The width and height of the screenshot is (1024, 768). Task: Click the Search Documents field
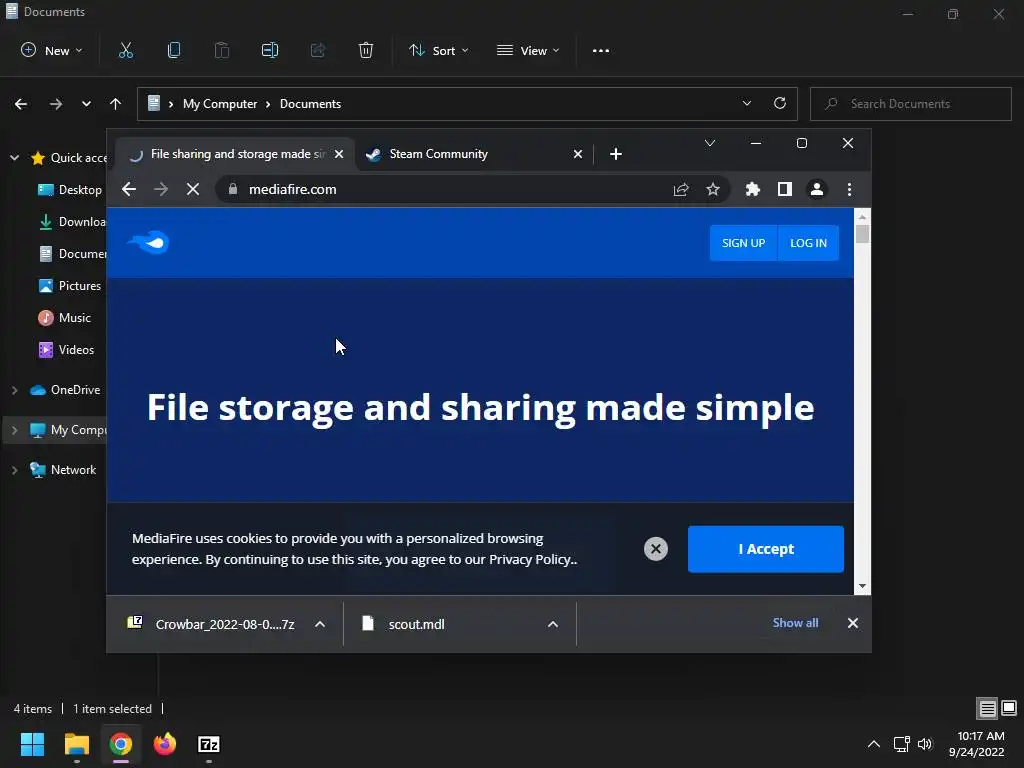[911, 104]
